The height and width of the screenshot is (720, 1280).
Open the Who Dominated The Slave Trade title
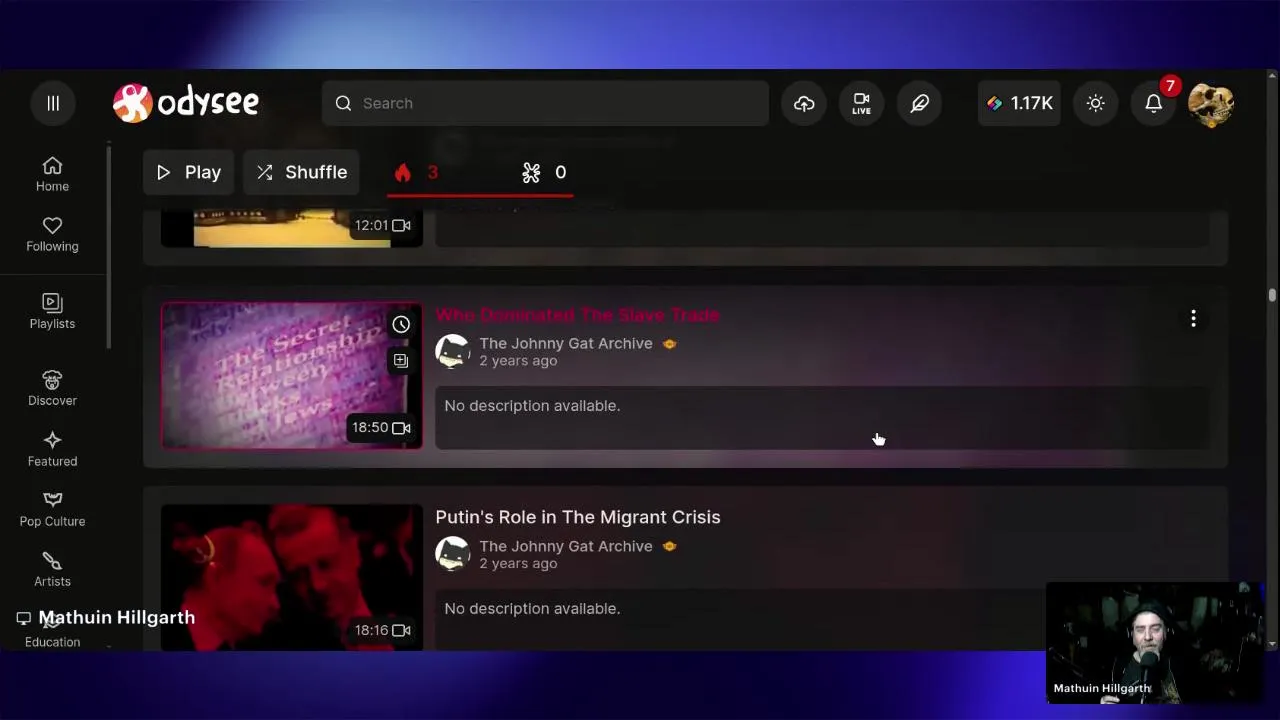click(x=577, y=314)
